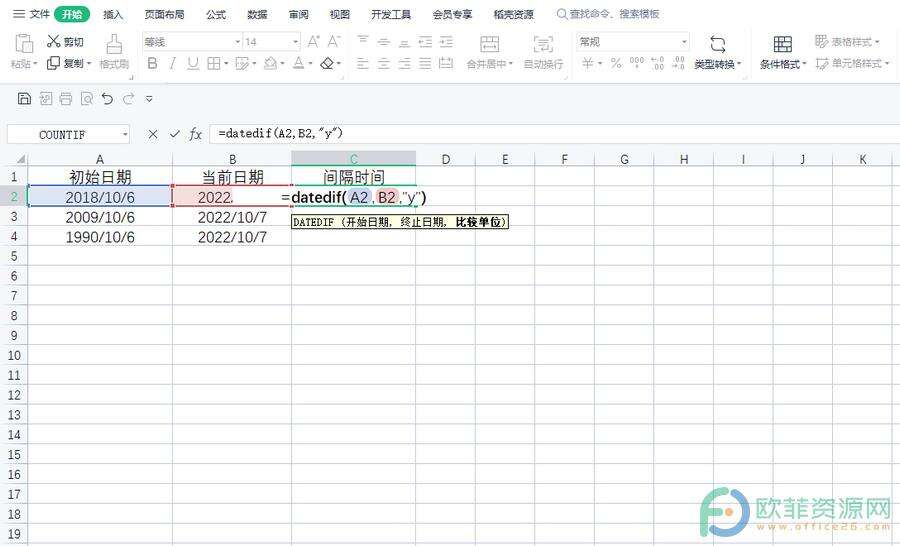The width and height of the screenshot is (900, 546).
Task: Confirm the formula with the checkmark
Action: (x=174, y=134)
